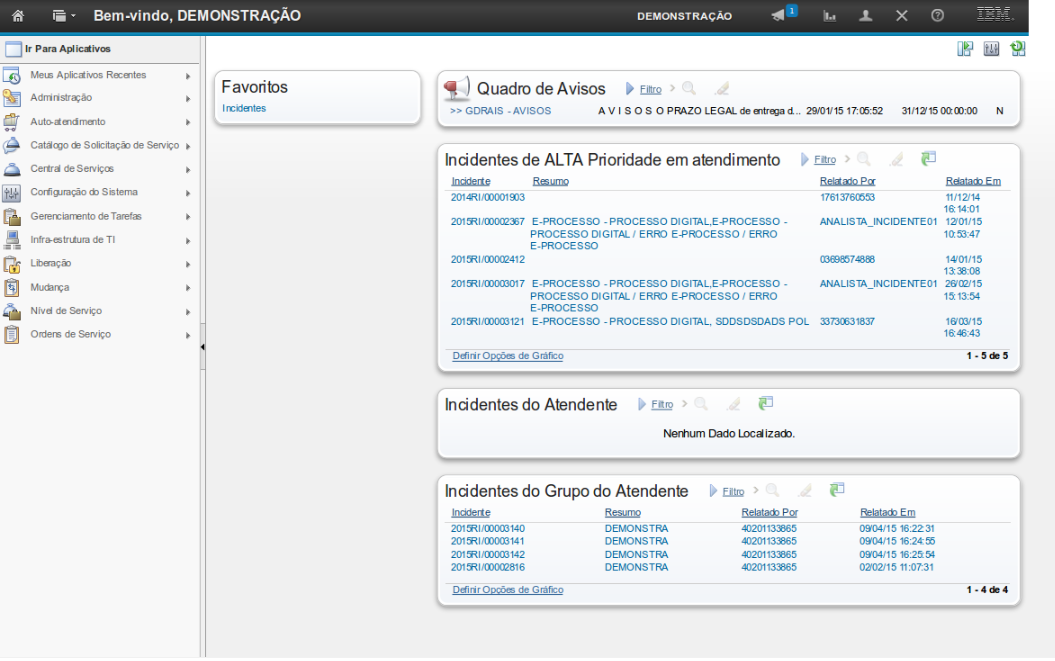Click the sign out X icon in header
Image resolution: width=1055 pixels, height=661 pixels.
click(x=901, y=16)
